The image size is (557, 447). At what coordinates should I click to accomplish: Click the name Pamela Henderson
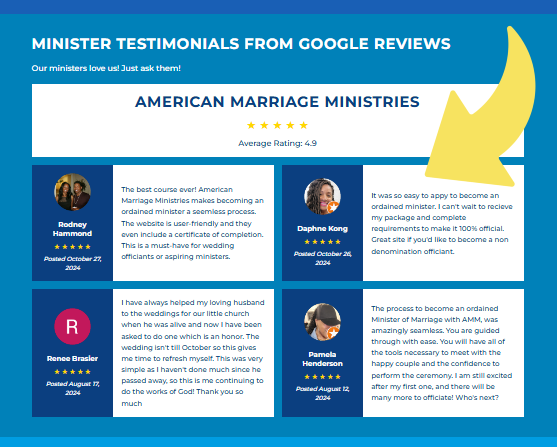[x=323, y=359]
